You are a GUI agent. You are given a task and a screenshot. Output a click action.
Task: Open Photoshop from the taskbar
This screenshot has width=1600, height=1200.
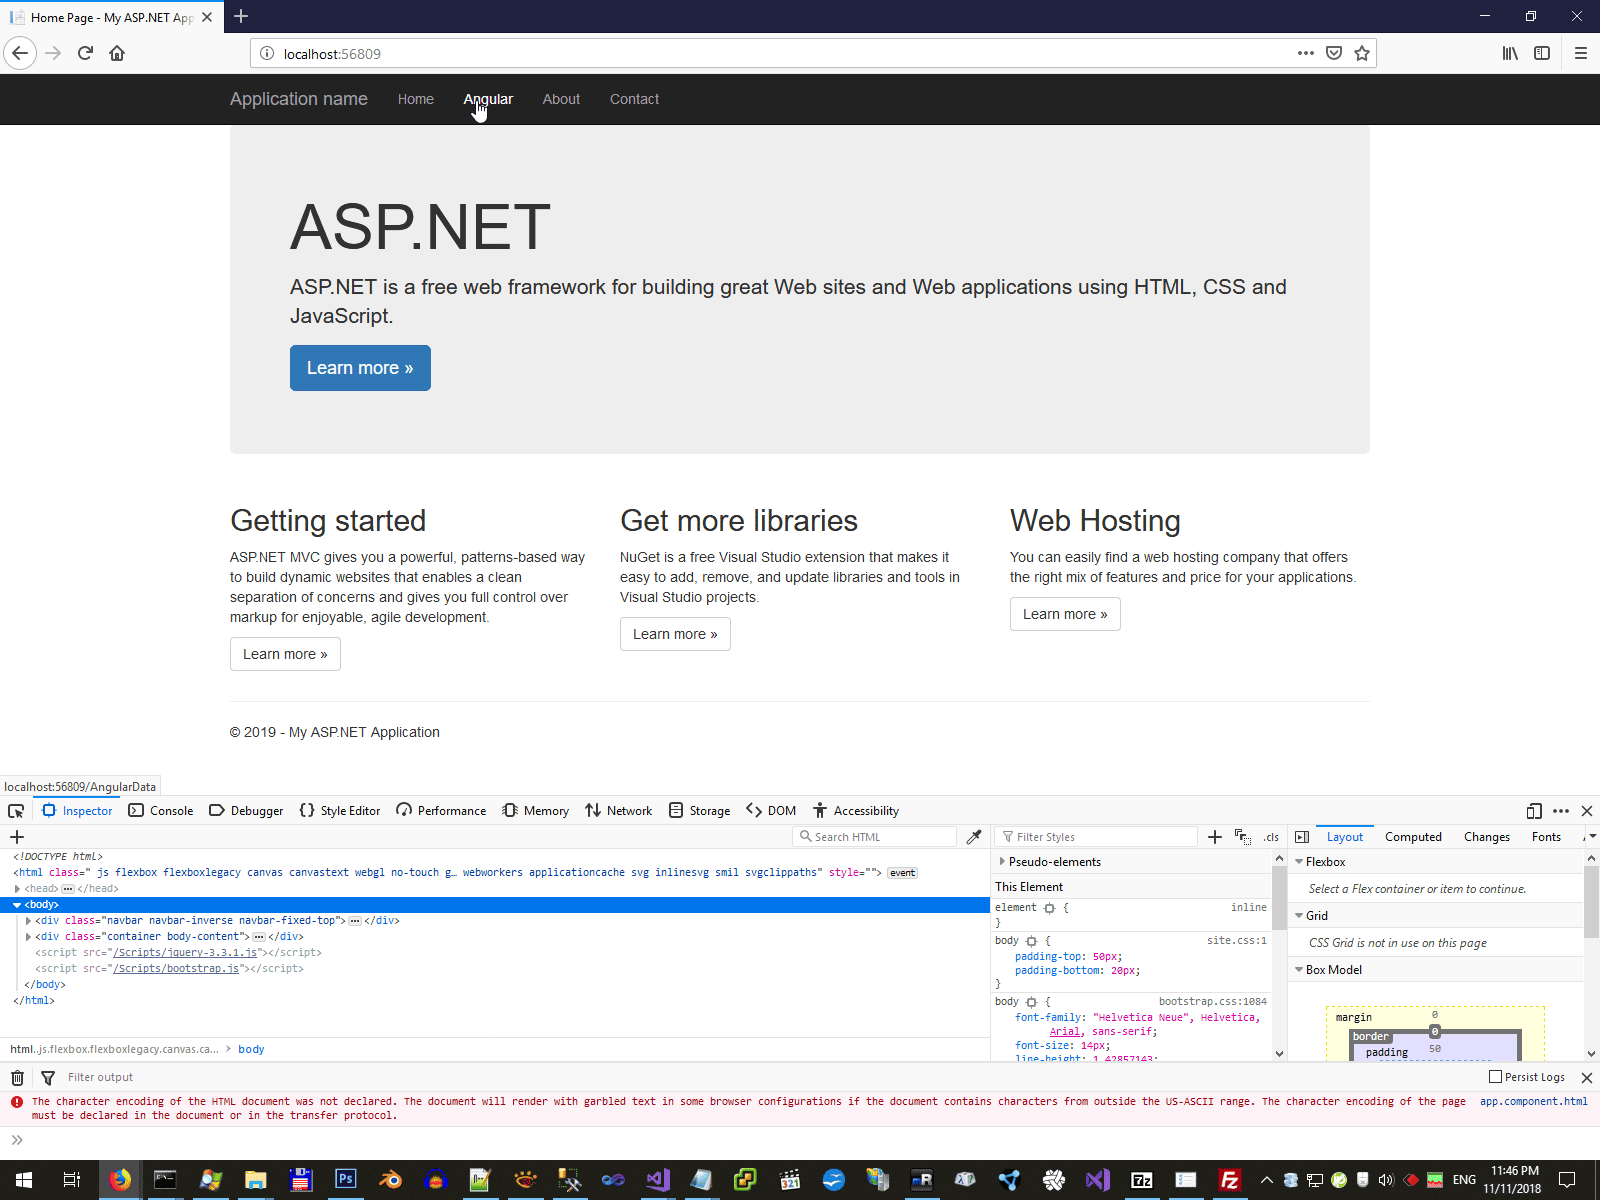[x=345, y=1180]
